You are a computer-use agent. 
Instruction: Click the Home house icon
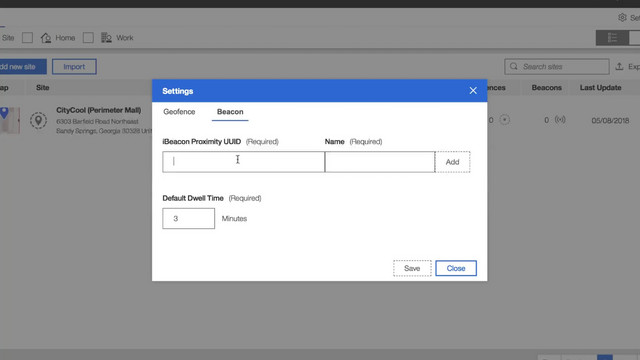click(46, 38)
